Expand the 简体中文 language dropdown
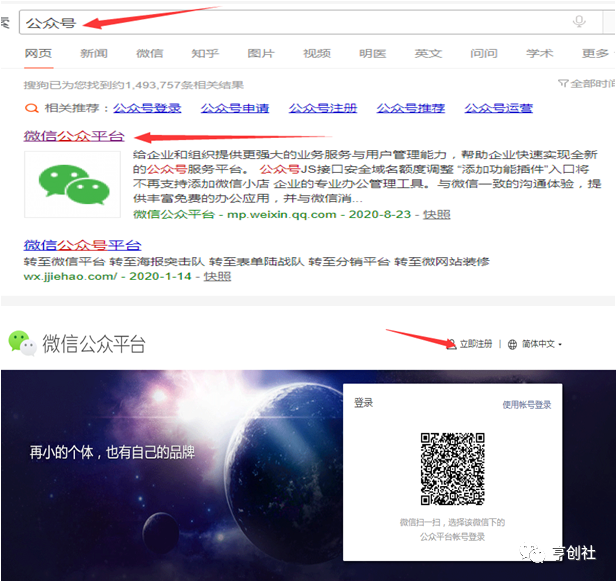This screenshot has width=616, height=581. coord(542,344)
